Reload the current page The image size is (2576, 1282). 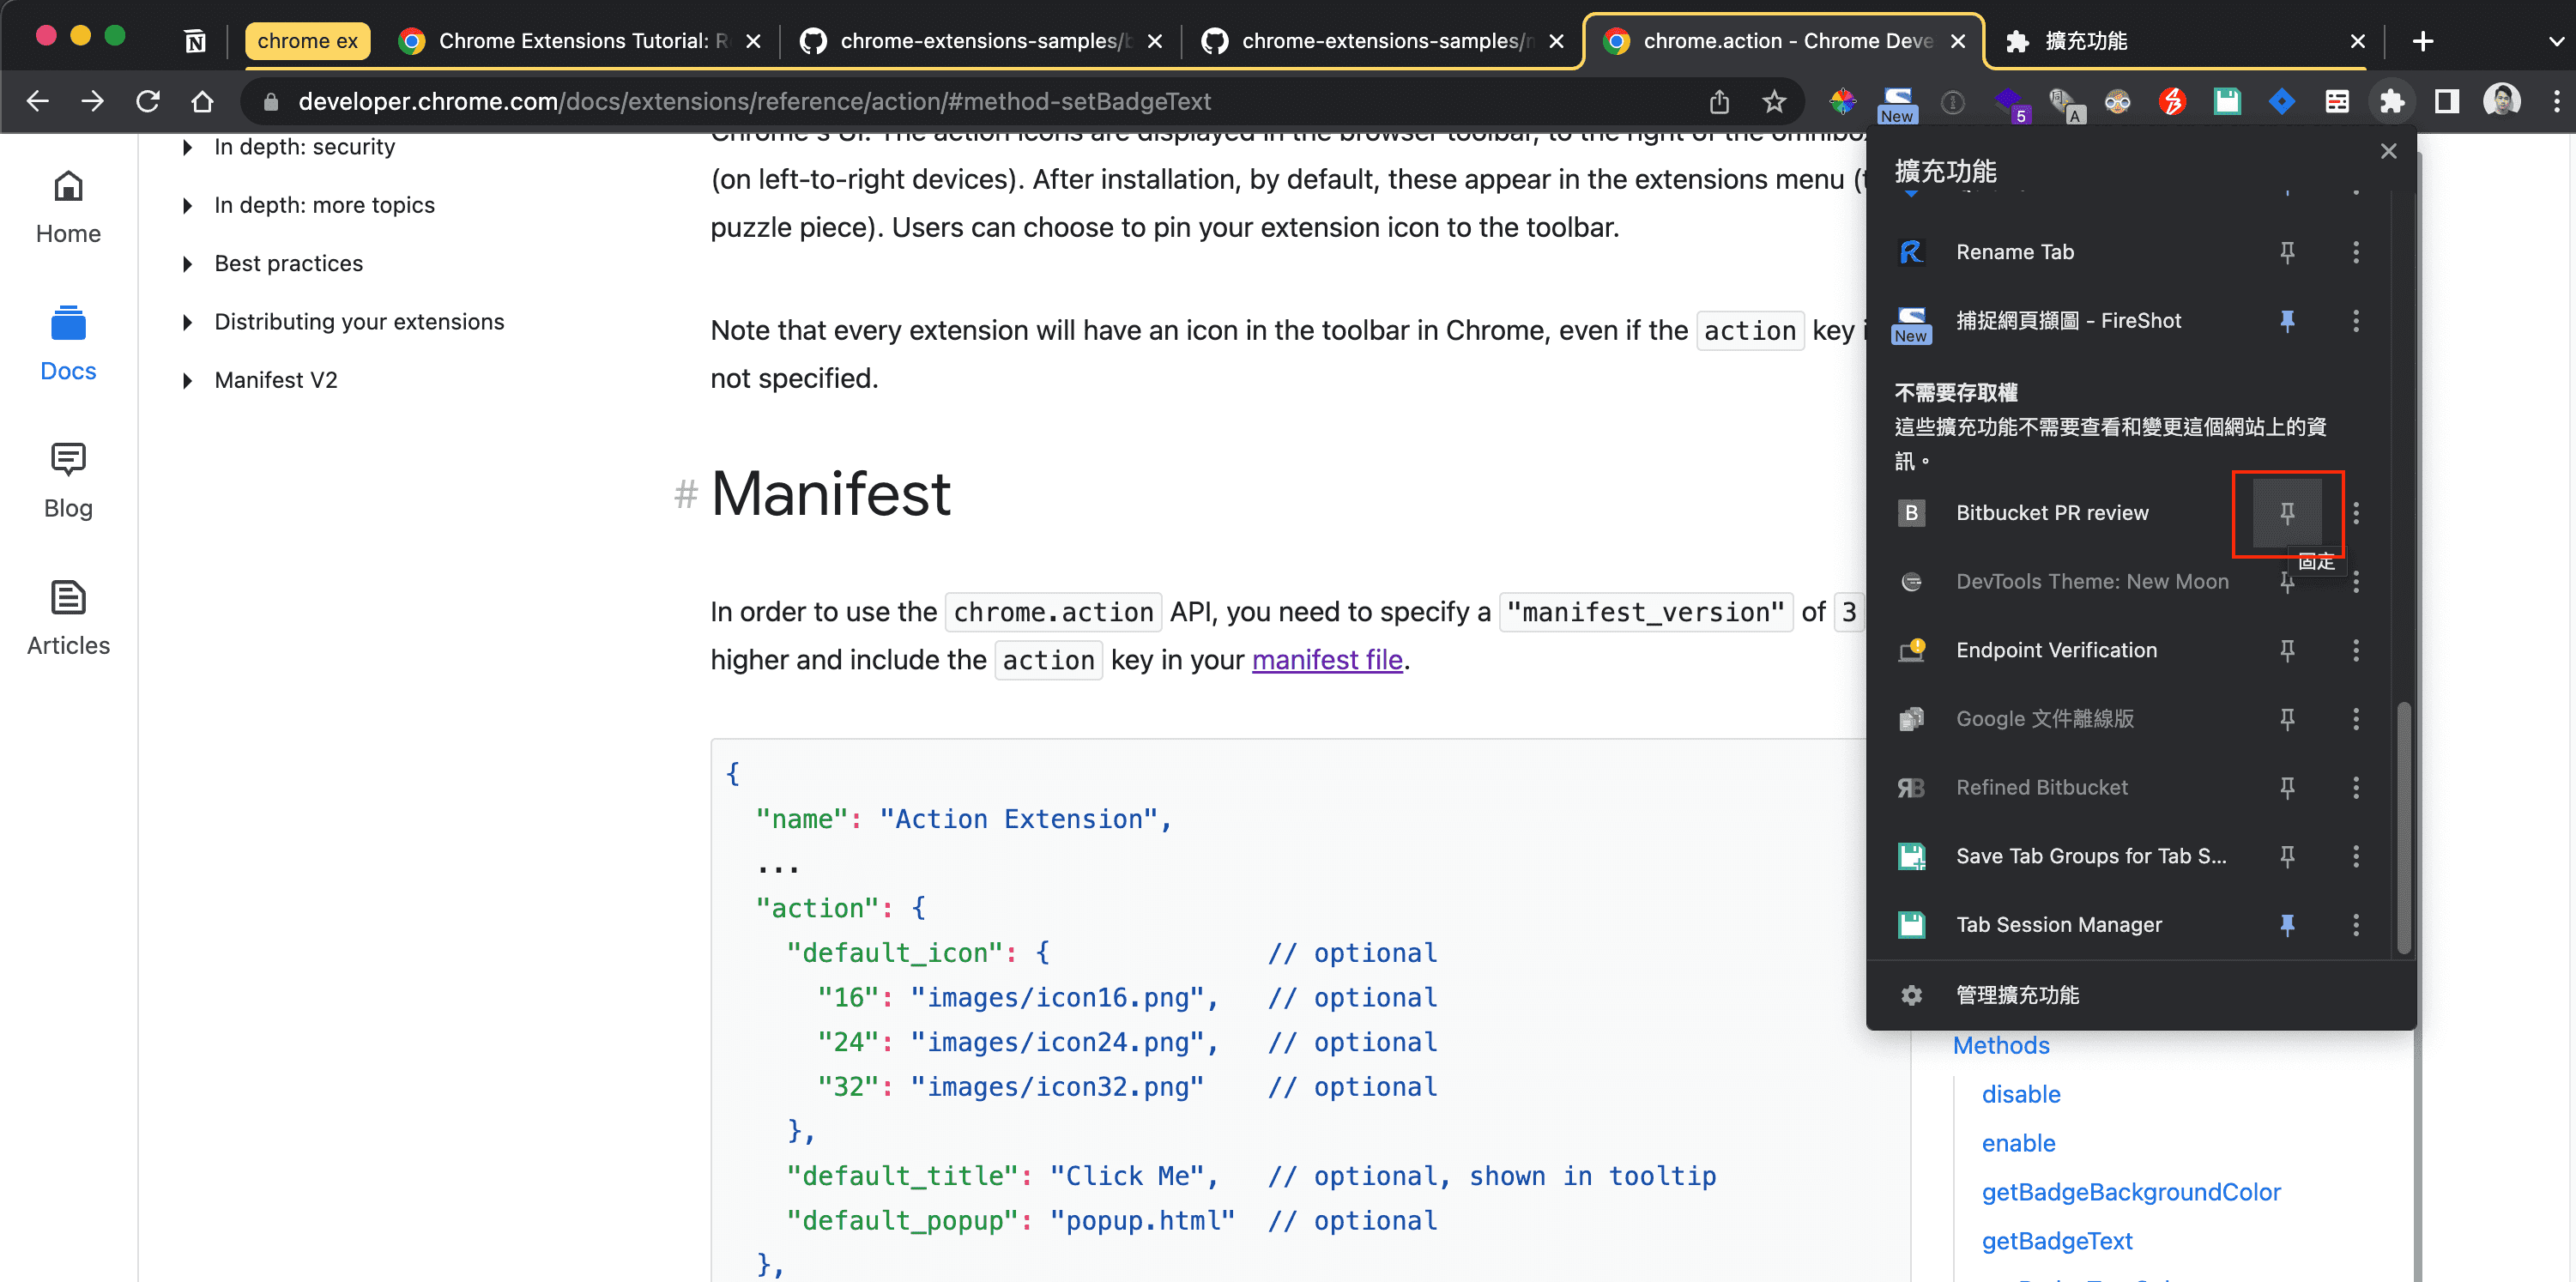point(148,101)
